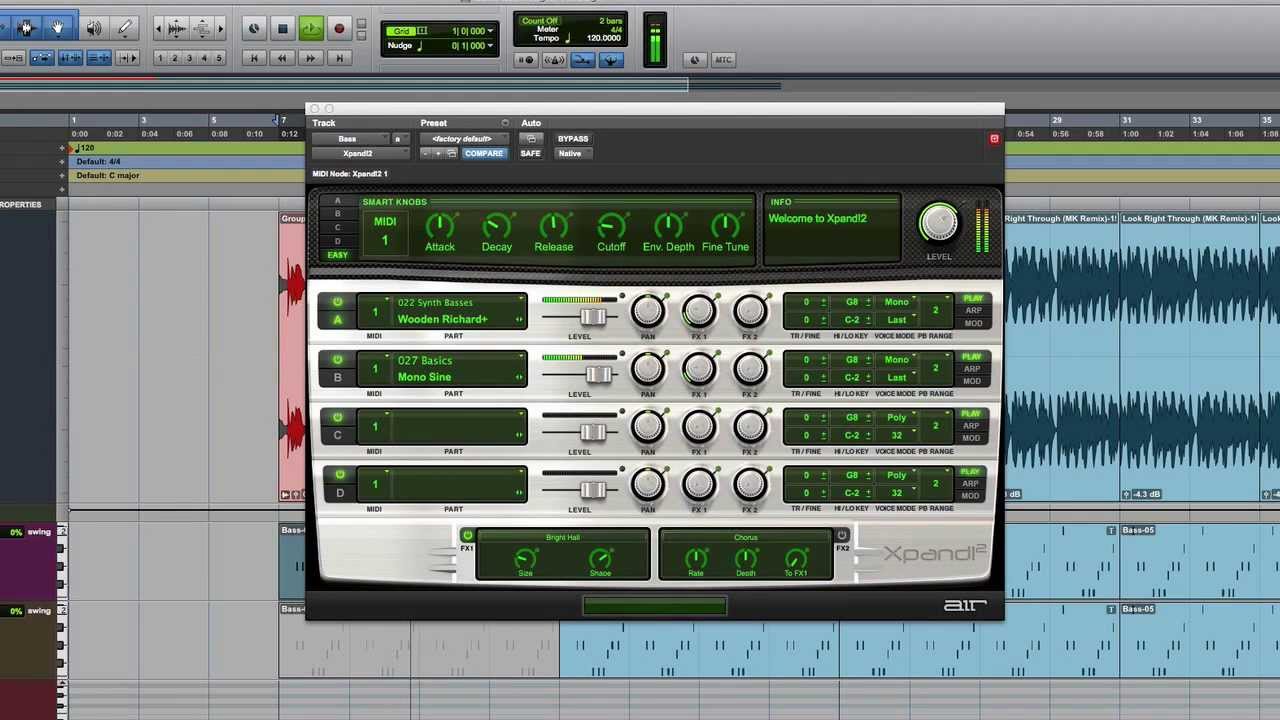Arm the transport Record button
This screenshot has height=720, width=1280.
point(339,29)
